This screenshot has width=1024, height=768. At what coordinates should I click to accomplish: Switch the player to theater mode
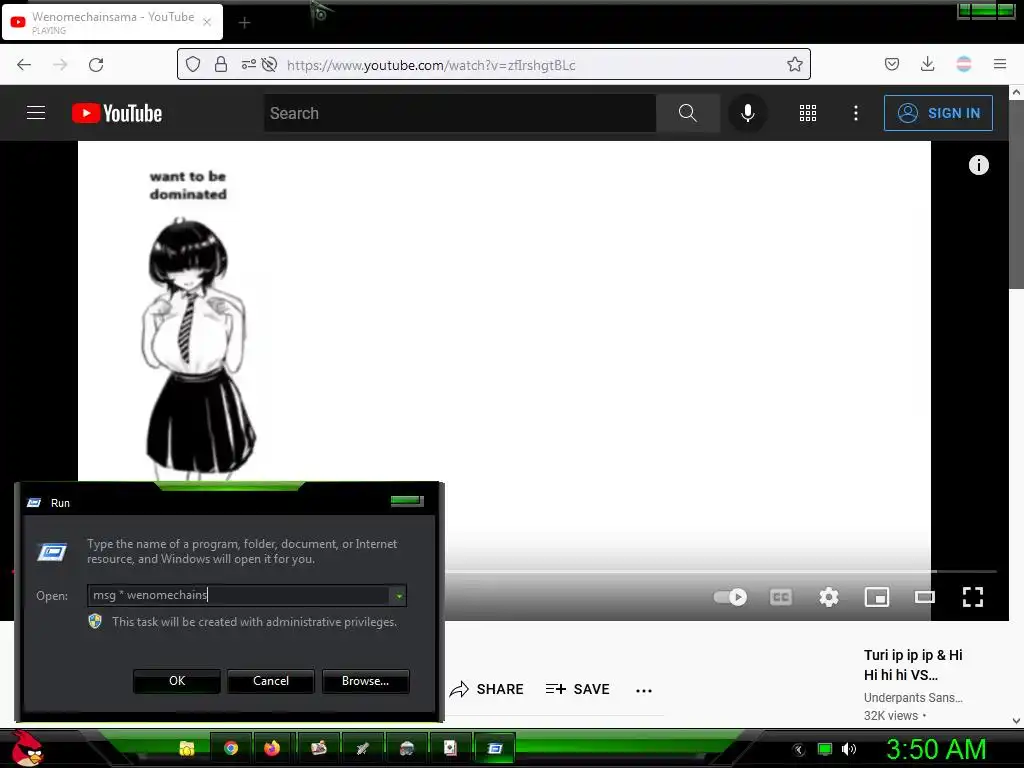pyautogui.click(x=925, y=597)
